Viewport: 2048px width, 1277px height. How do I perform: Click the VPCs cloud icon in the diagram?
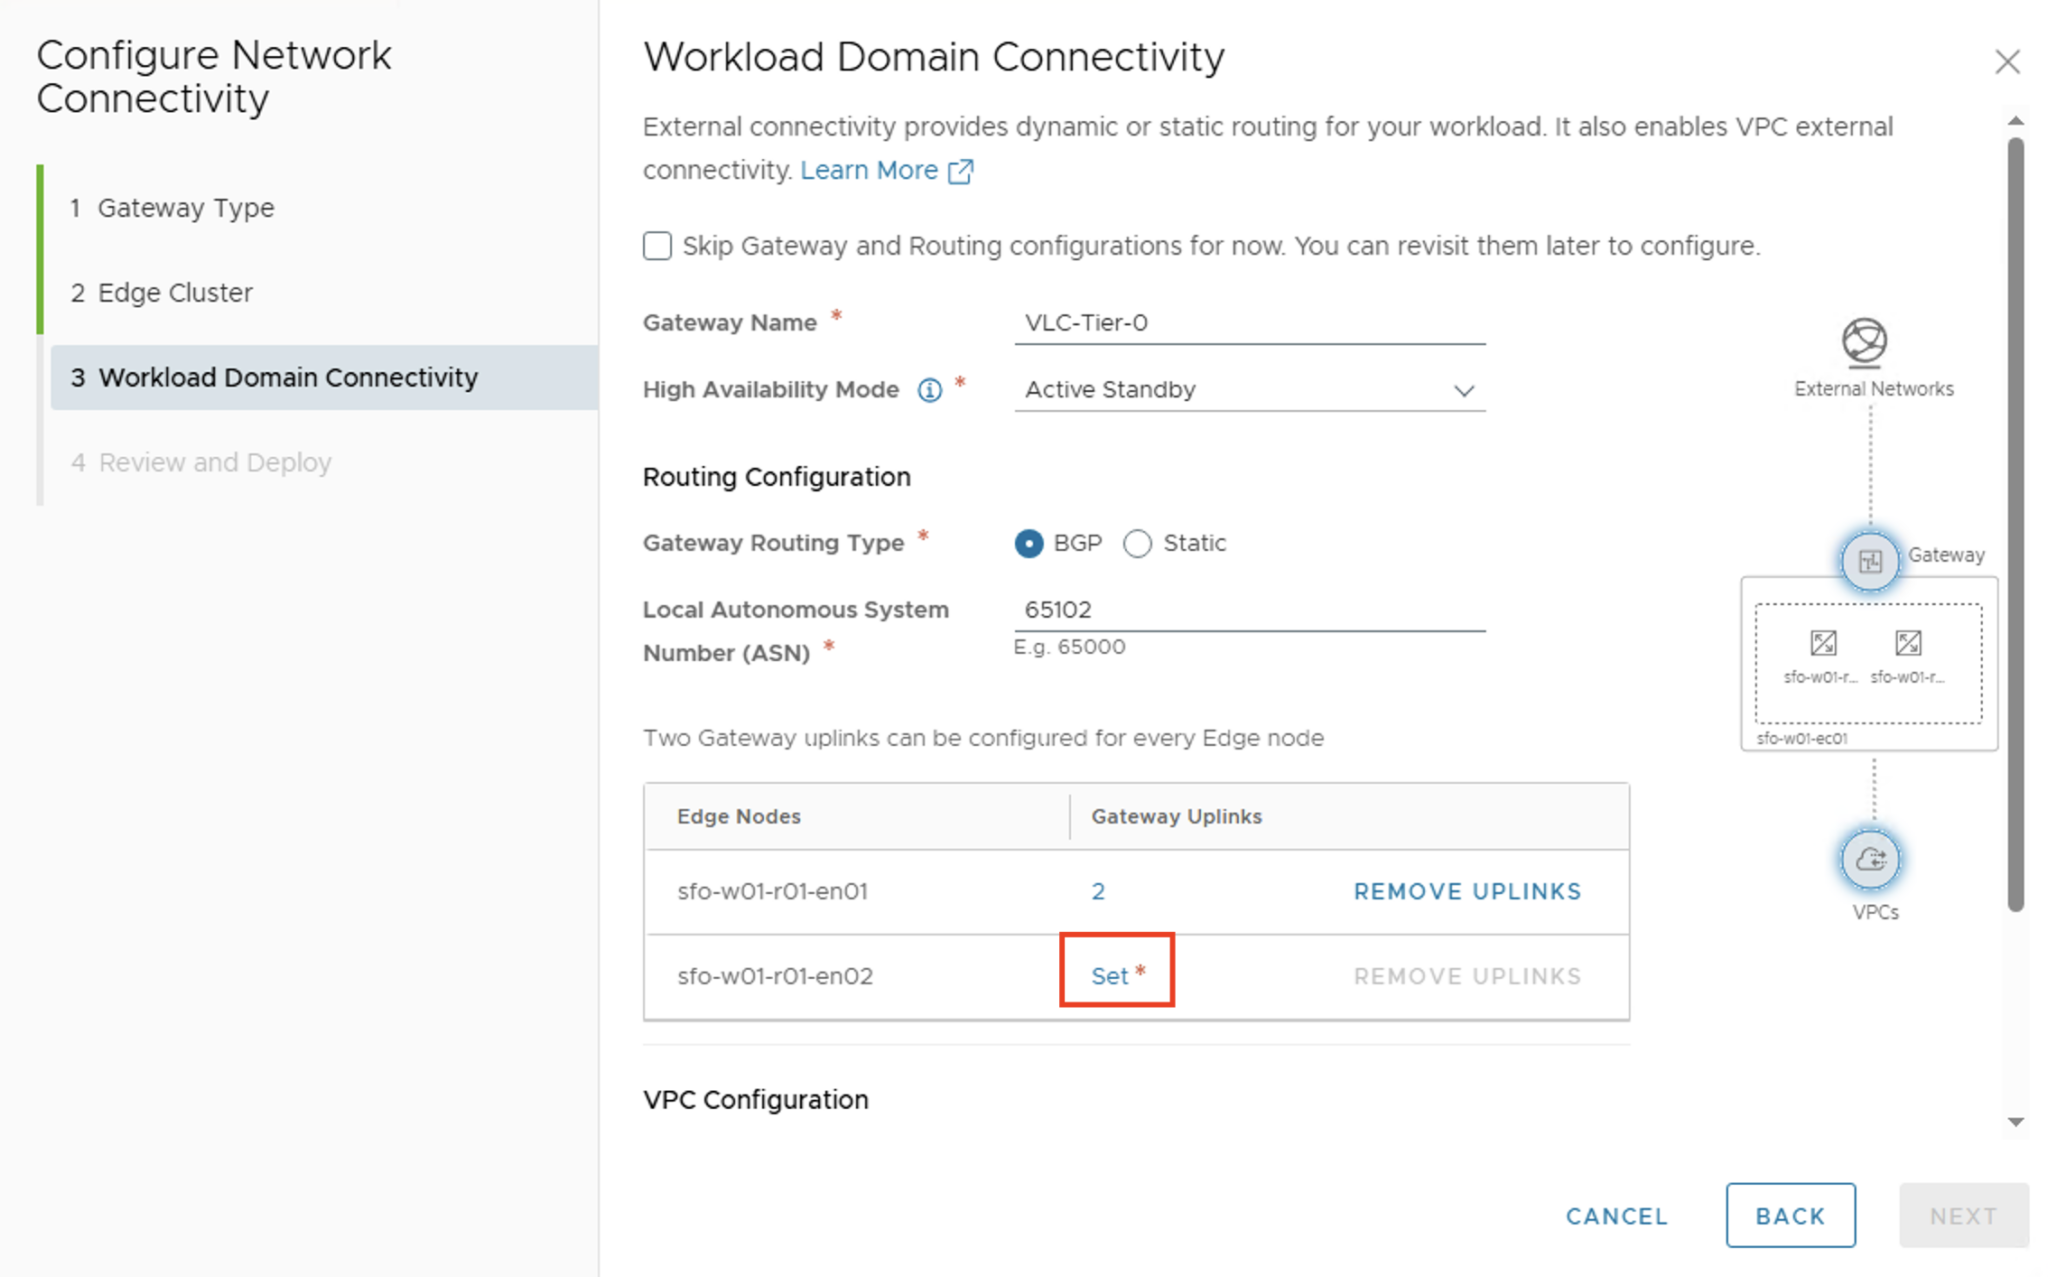tap(1870, 859)
